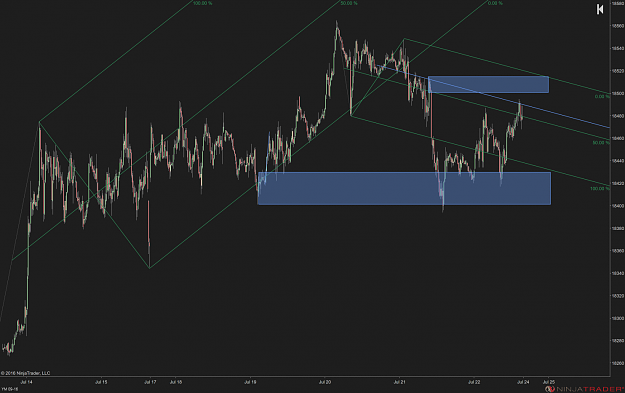625x393 pixels.
Task: Click the 18500 price axis label
Action: 618,93
